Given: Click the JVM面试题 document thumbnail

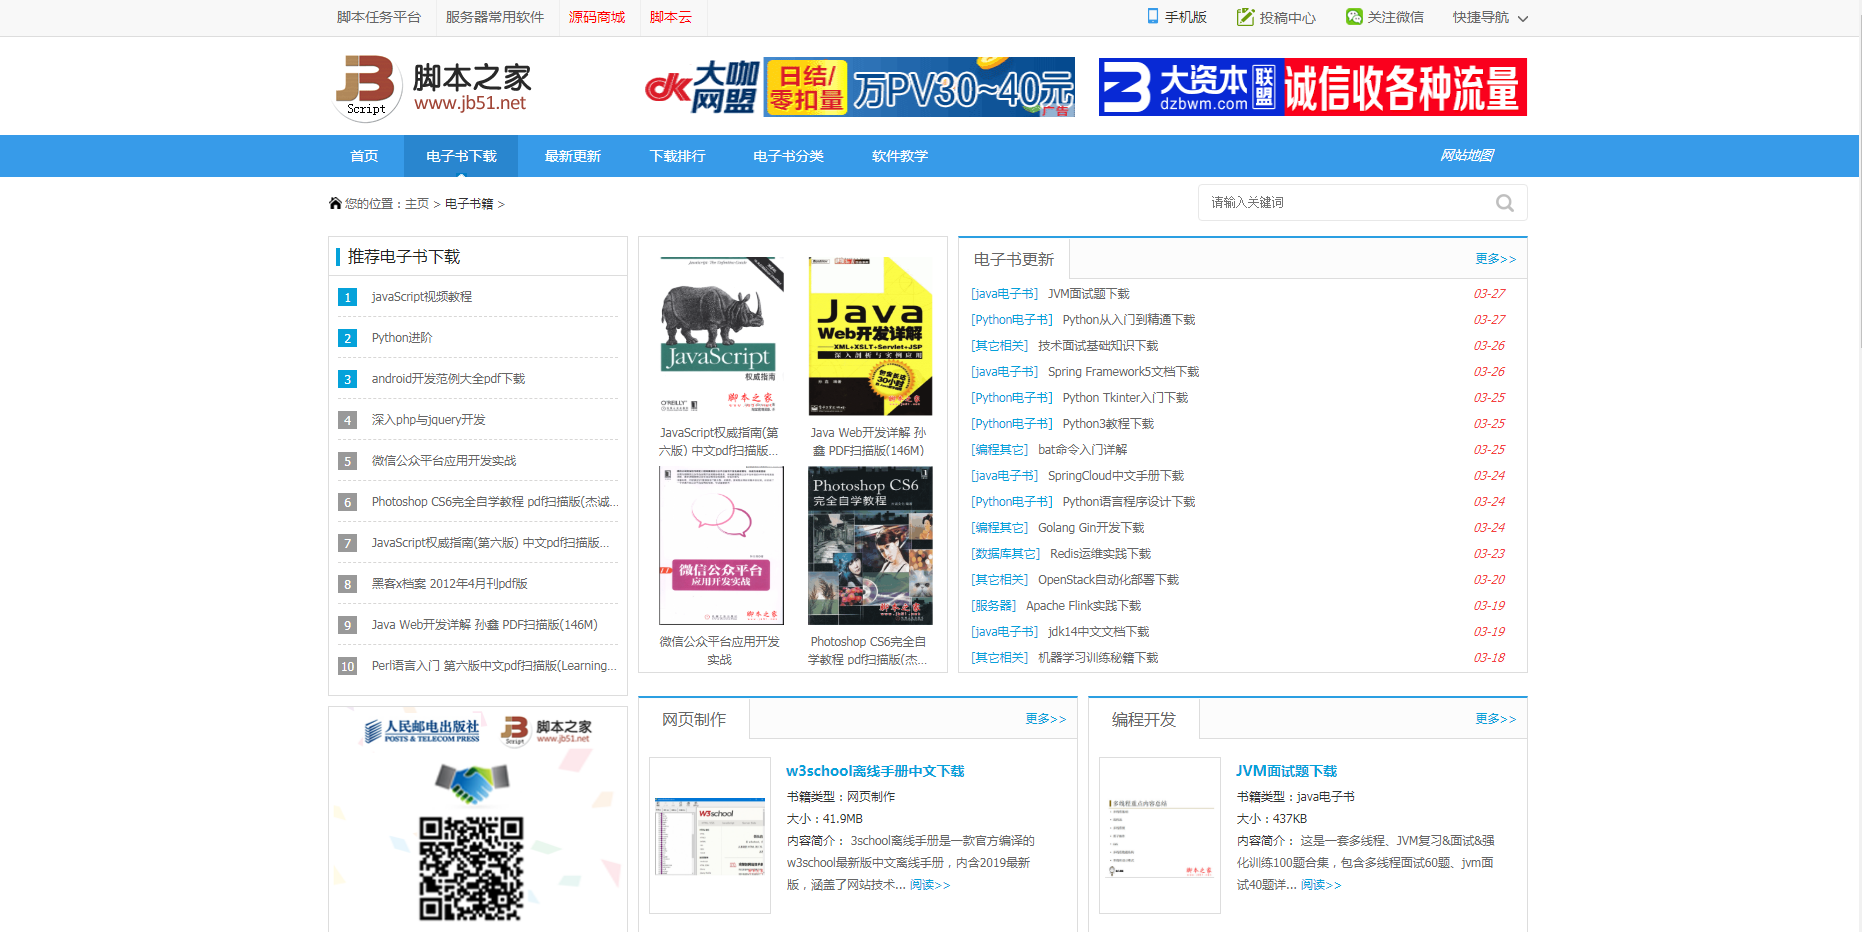Looking at the screenshot, I should [x=1160, y=835].
